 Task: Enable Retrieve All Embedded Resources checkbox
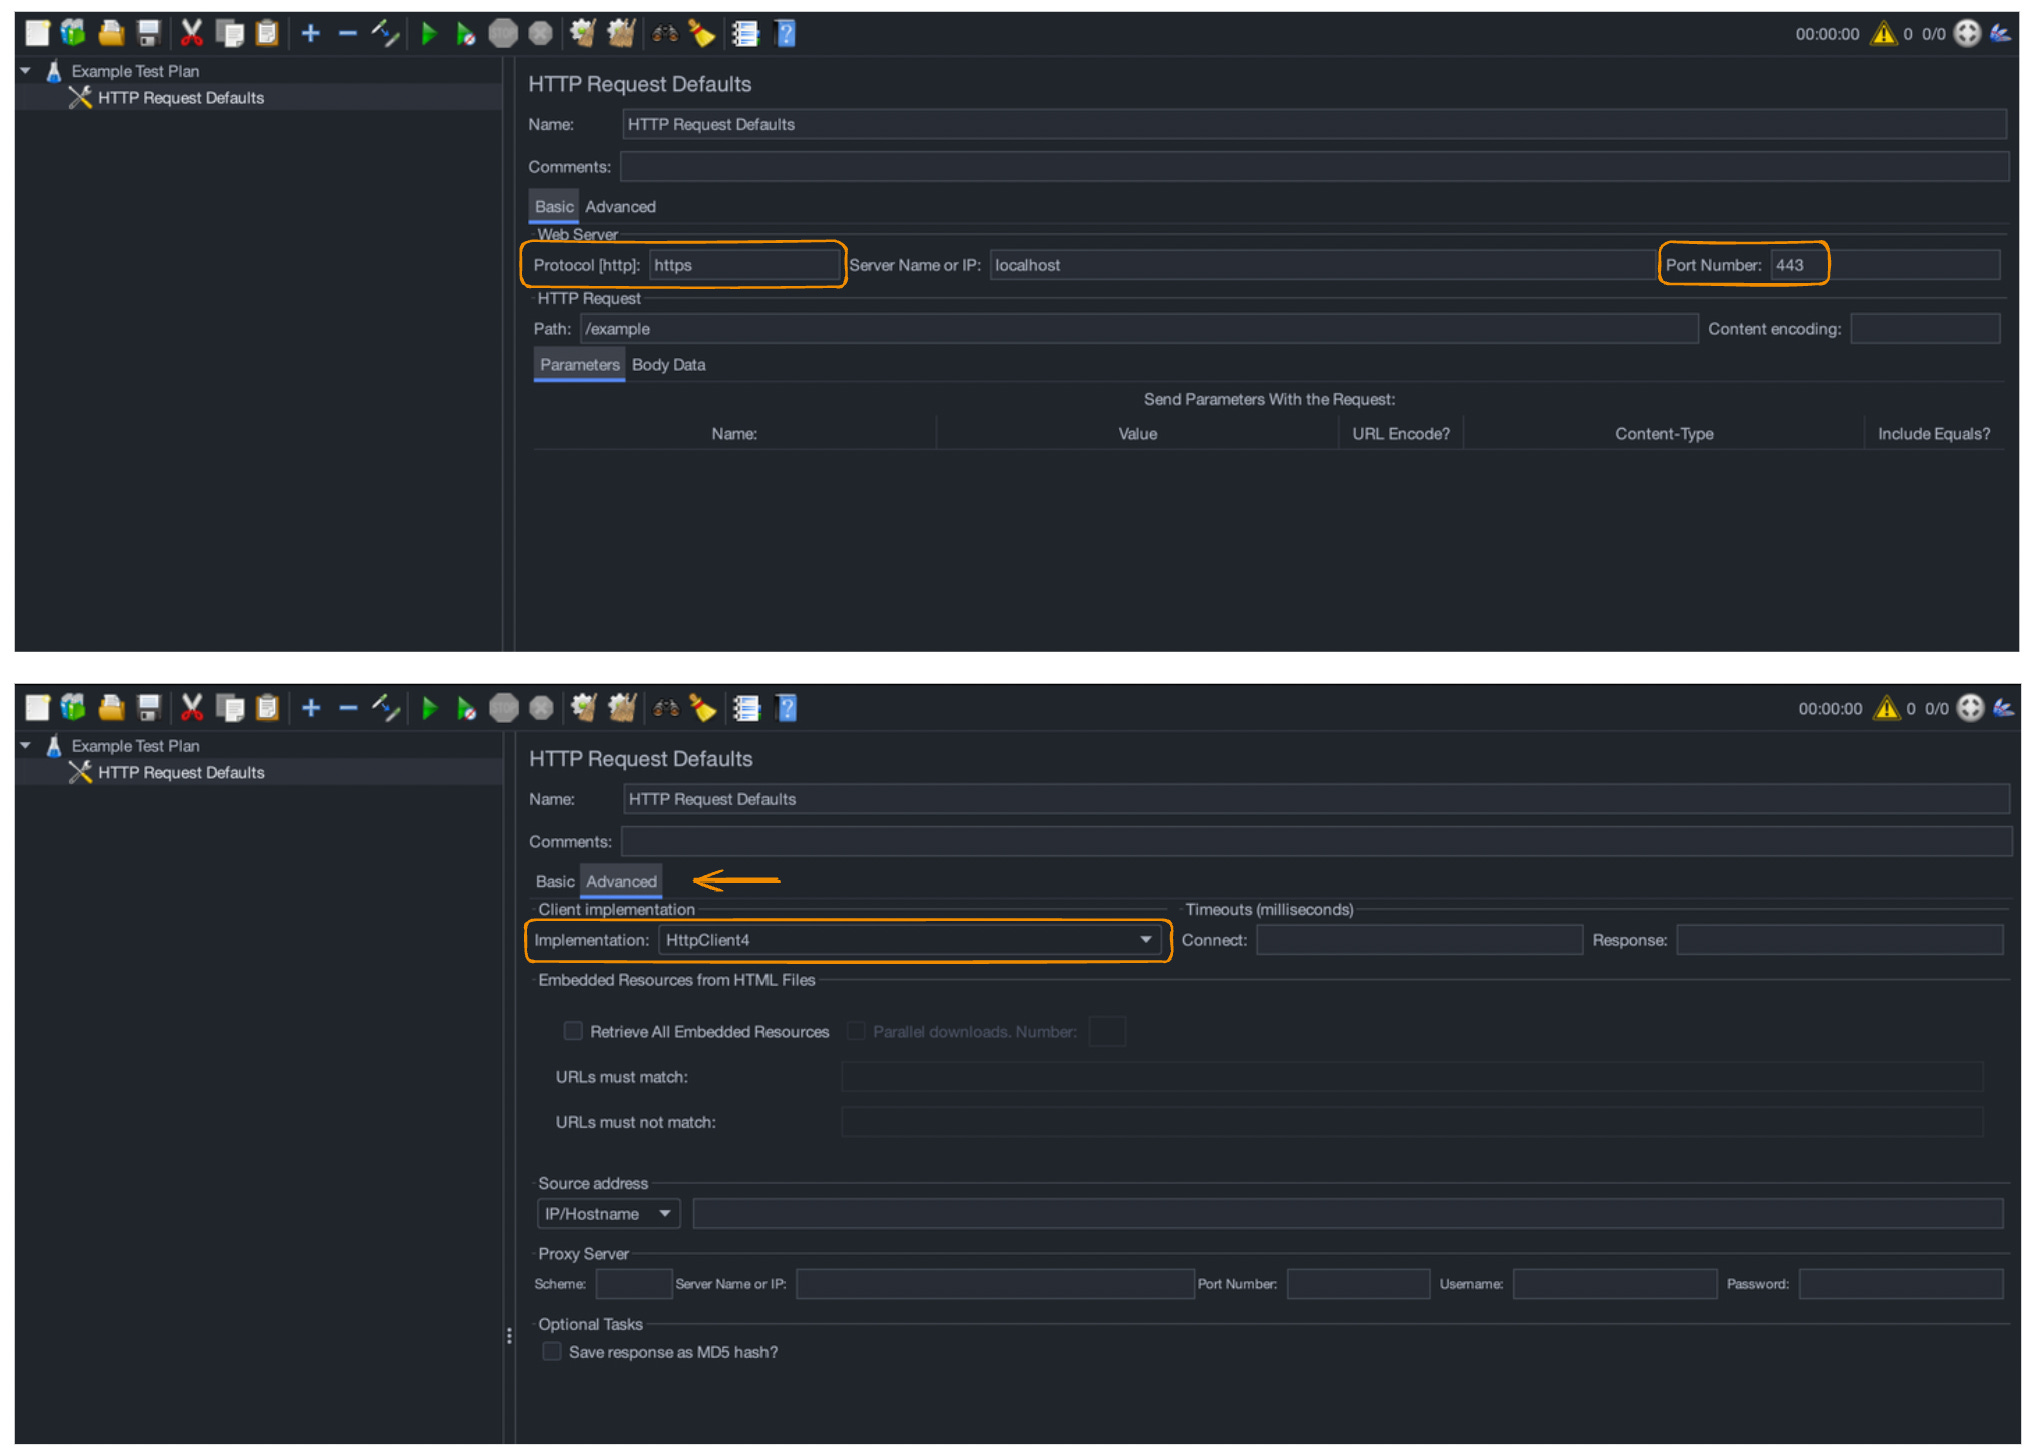[573, 1030]
